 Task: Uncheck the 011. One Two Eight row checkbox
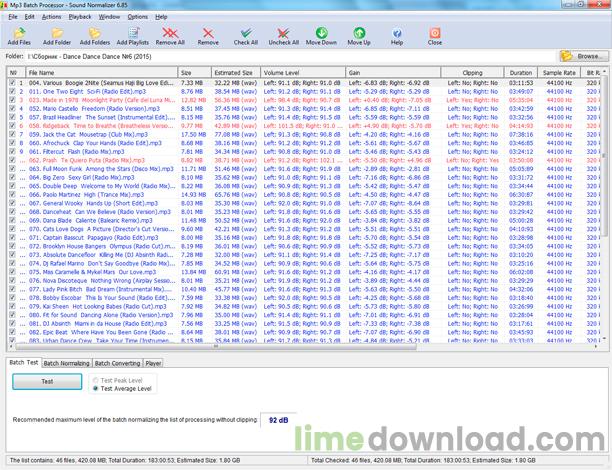click(x=12, y=91)
